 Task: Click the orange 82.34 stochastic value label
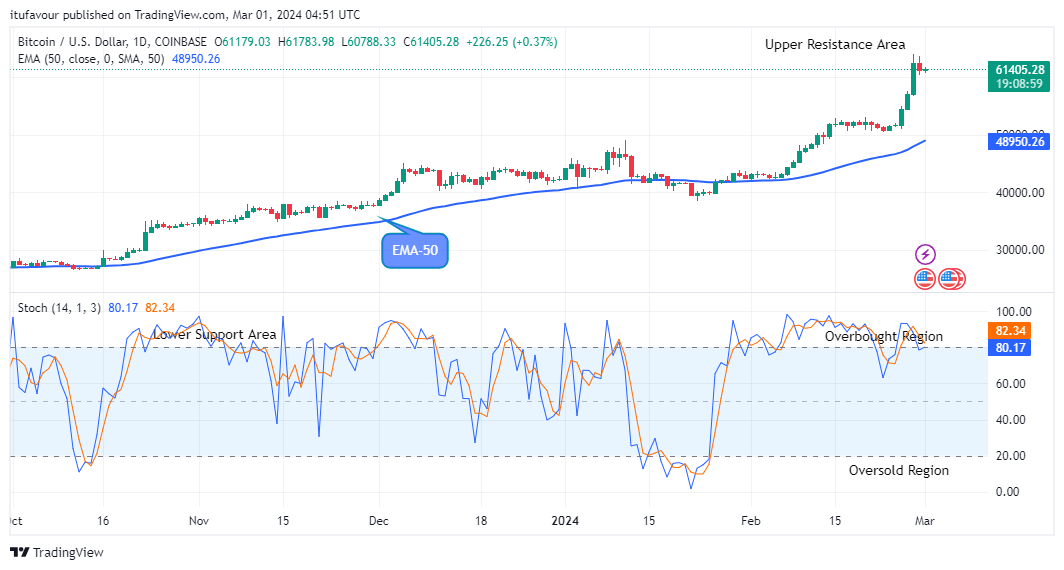[x=1020, y=330]
